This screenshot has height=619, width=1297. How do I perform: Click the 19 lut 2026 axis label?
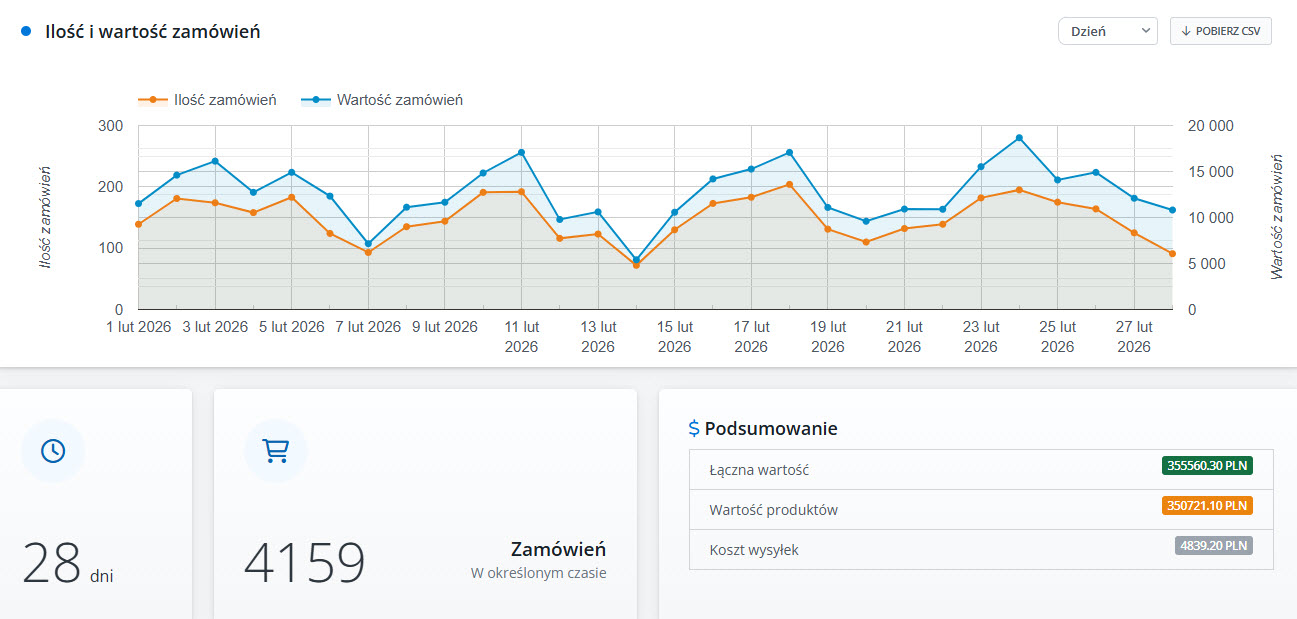click(x=828, y=337)
